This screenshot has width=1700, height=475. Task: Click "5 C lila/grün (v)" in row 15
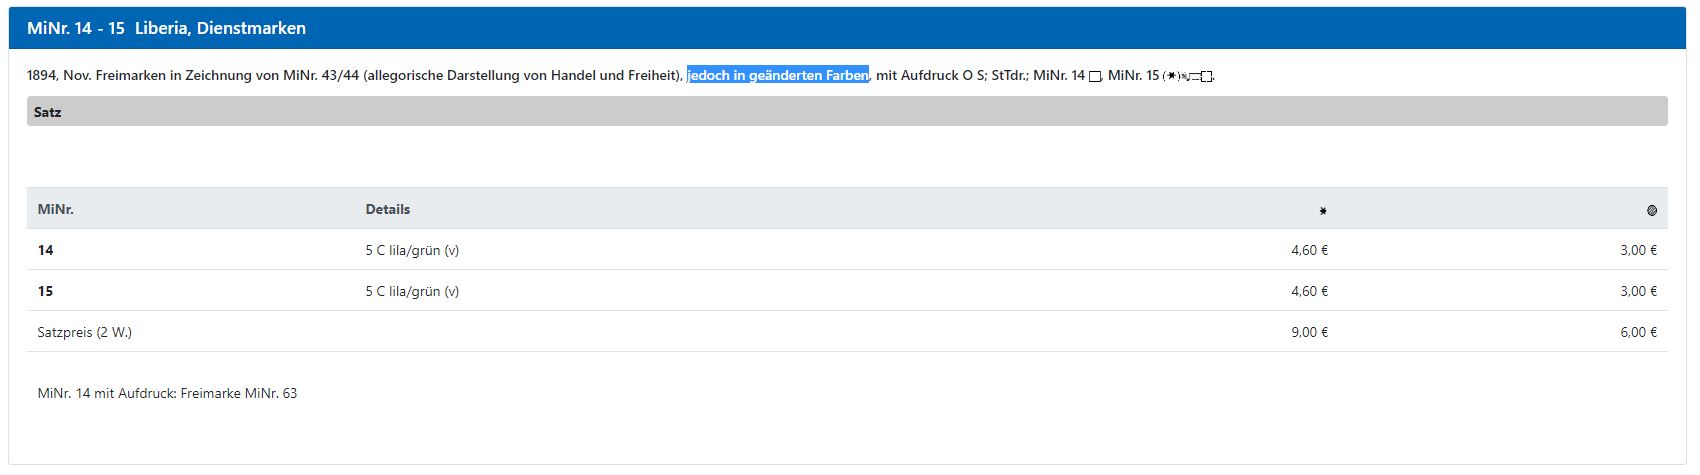(412, 291)
